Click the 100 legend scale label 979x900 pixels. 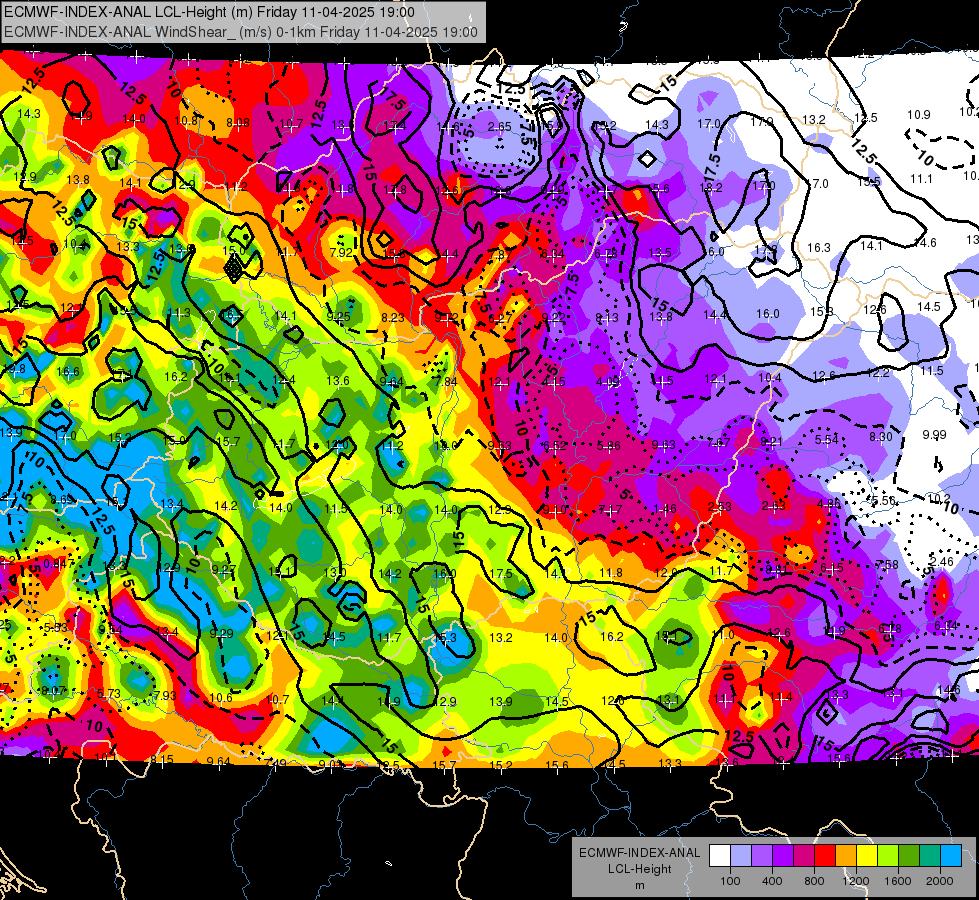(730, 881)
